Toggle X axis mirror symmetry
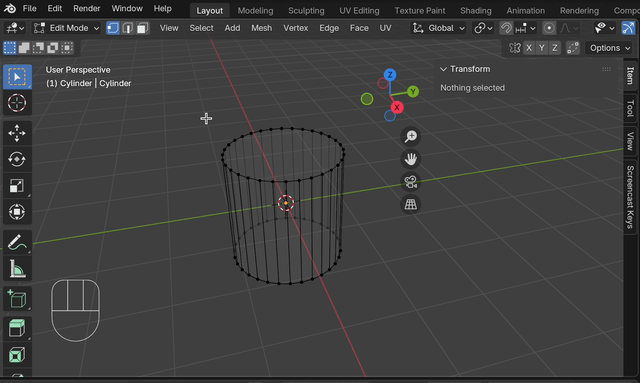This screenshot has width=640, height=383. [x=529, y=48]
